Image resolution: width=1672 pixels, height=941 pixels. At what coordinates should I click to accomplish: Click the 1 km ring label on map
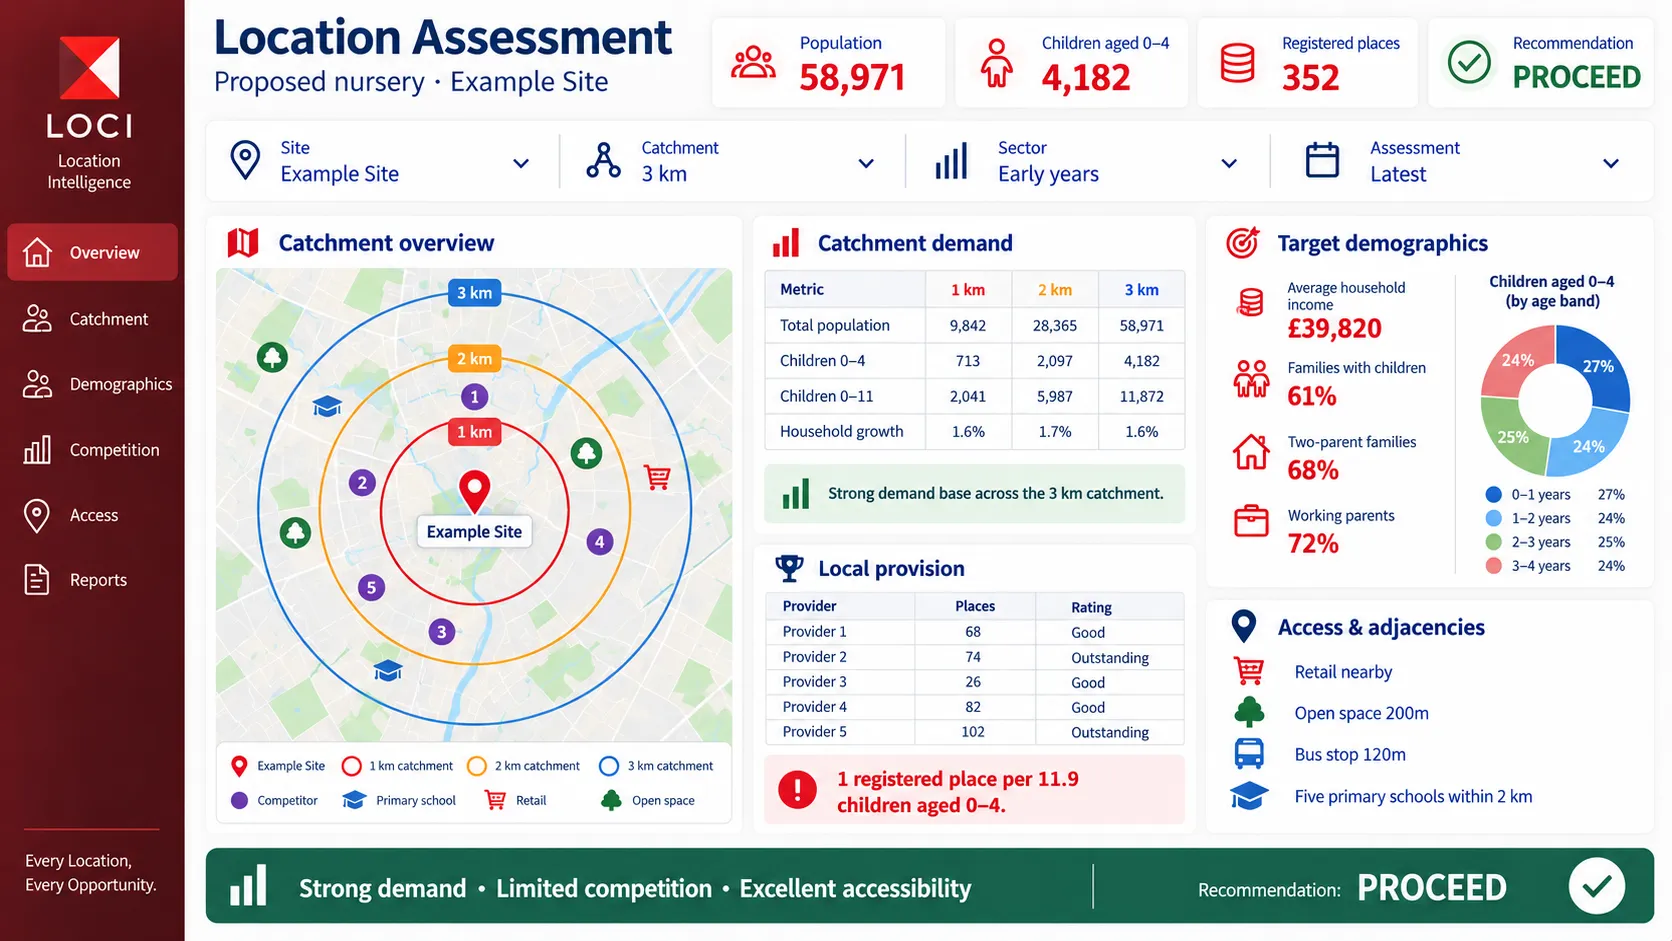click(x=474, y=432)
